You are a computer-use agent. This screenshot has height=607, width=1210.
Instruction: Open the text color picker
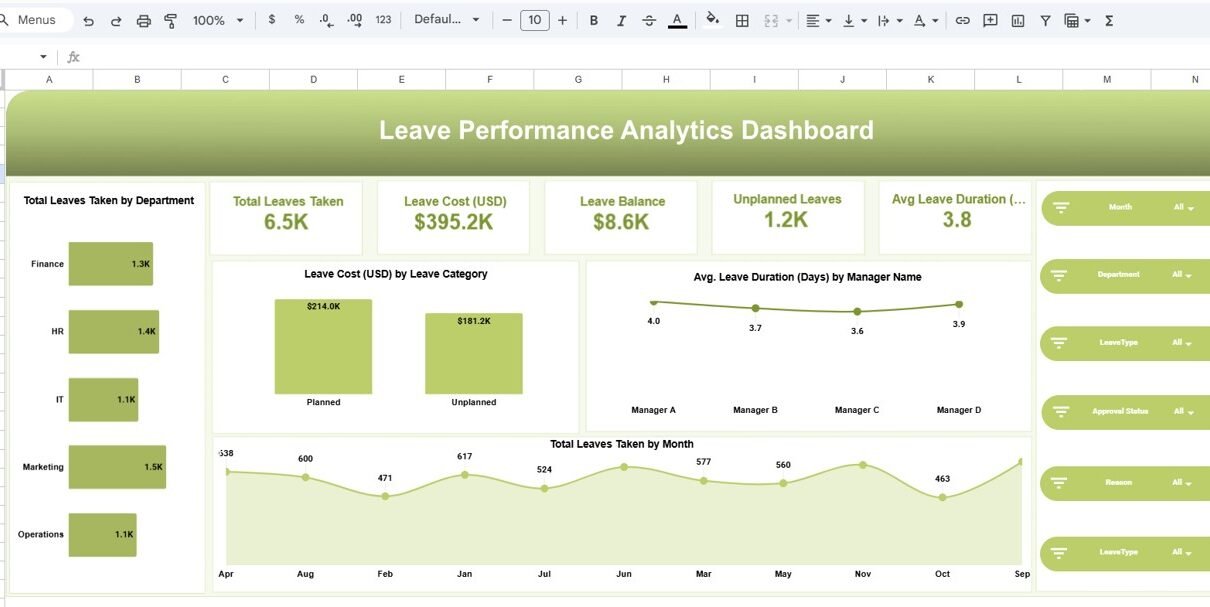677,20
